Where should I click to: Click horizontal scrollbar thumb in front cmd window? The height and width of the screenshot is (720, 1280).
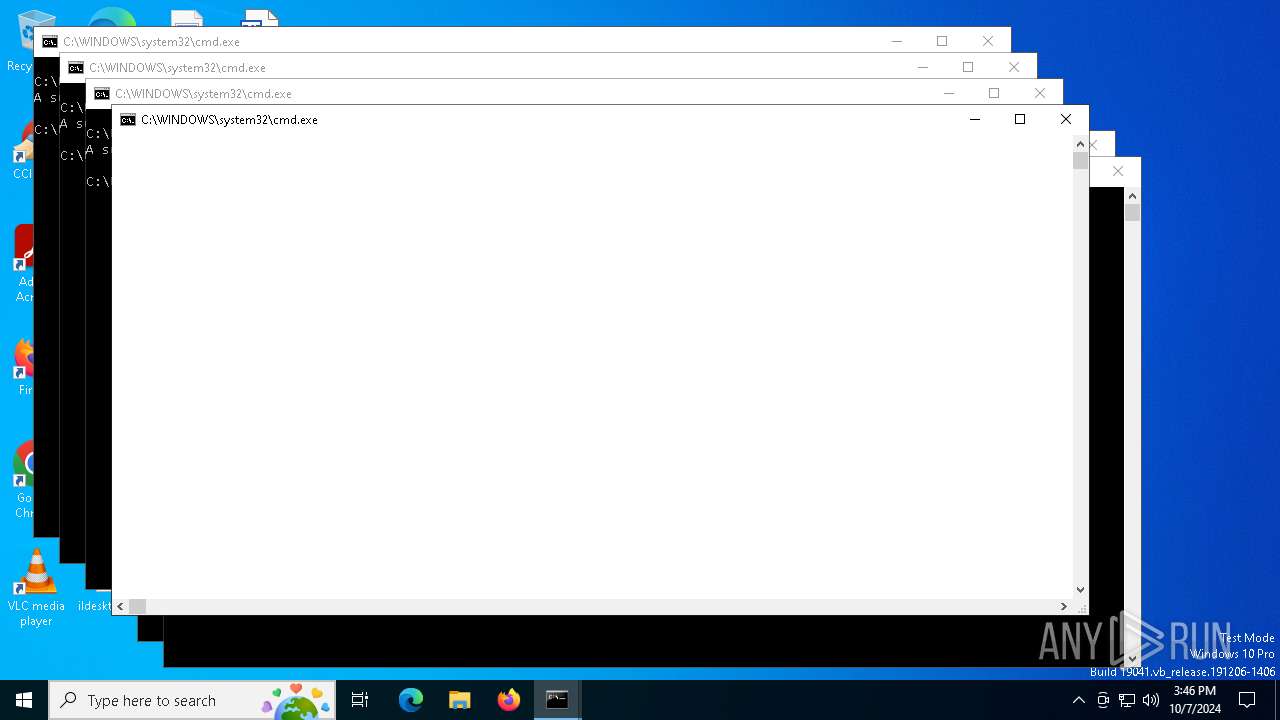tap(138, 606)
